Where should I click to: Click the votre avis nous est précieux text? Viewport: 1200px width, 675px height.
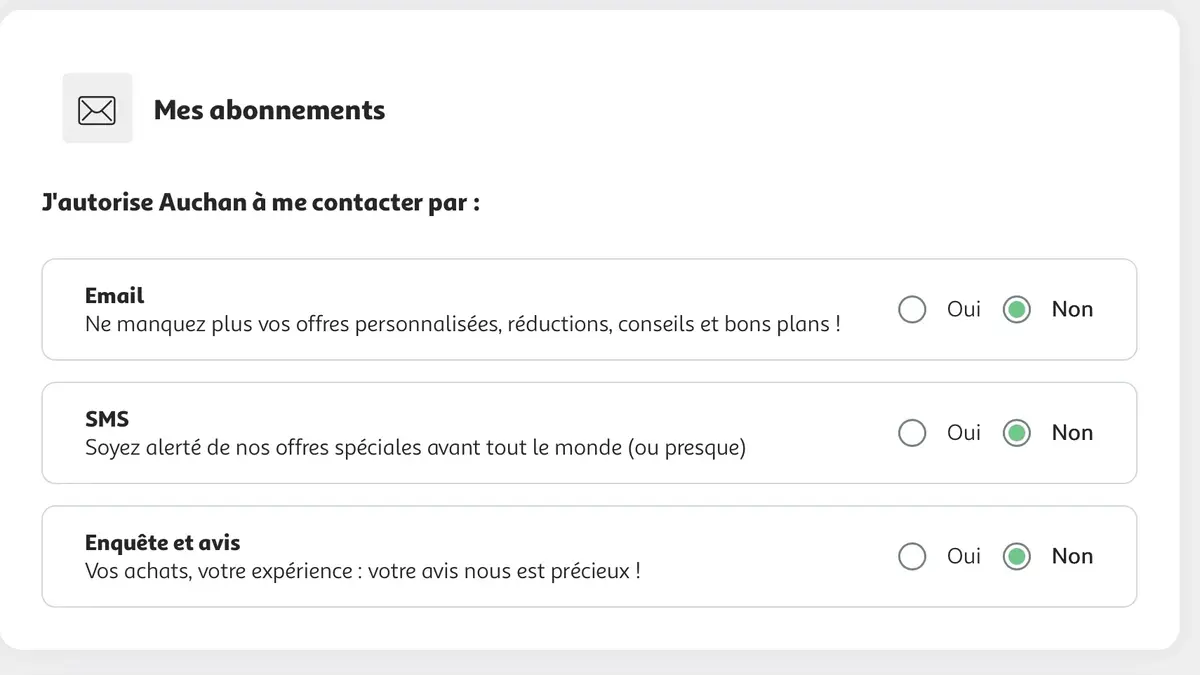[x=364, y=571]
